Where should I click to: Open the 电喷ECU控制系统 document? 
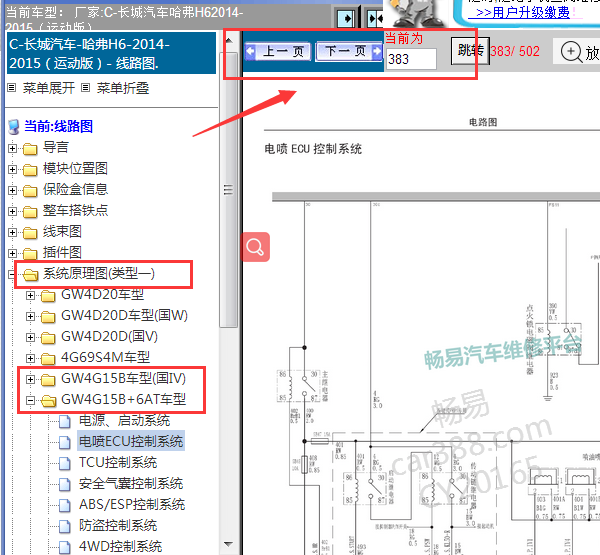(131, 441)
